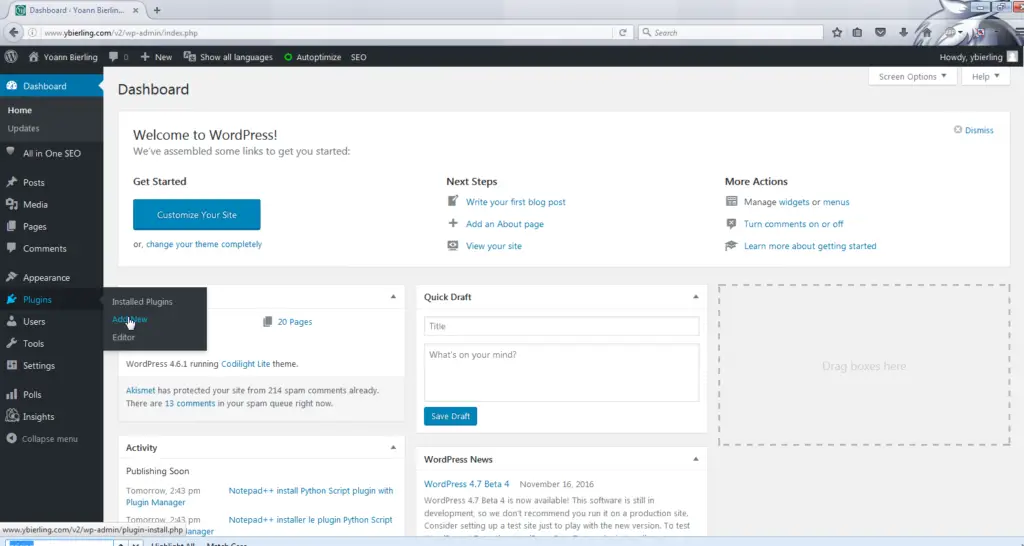Click the Save Draft button
The width and height of the screenshot is (1024, 546).
(450, 416)
